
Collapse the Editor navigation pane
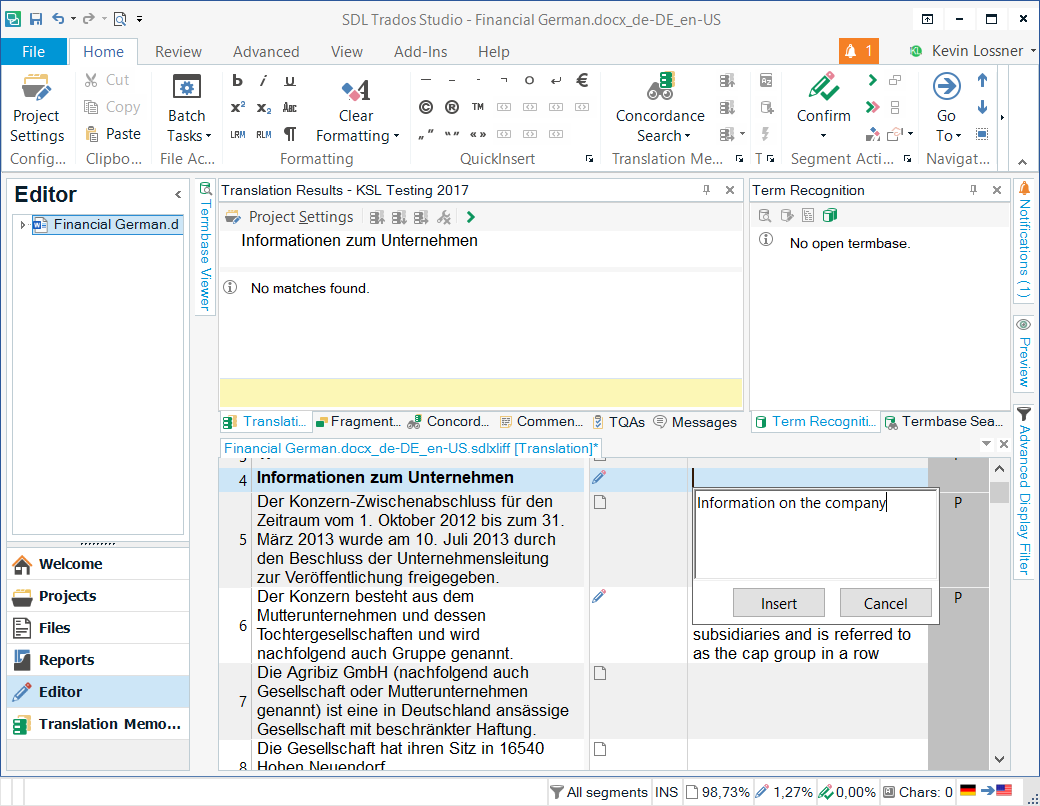click(x=178, y=194)
